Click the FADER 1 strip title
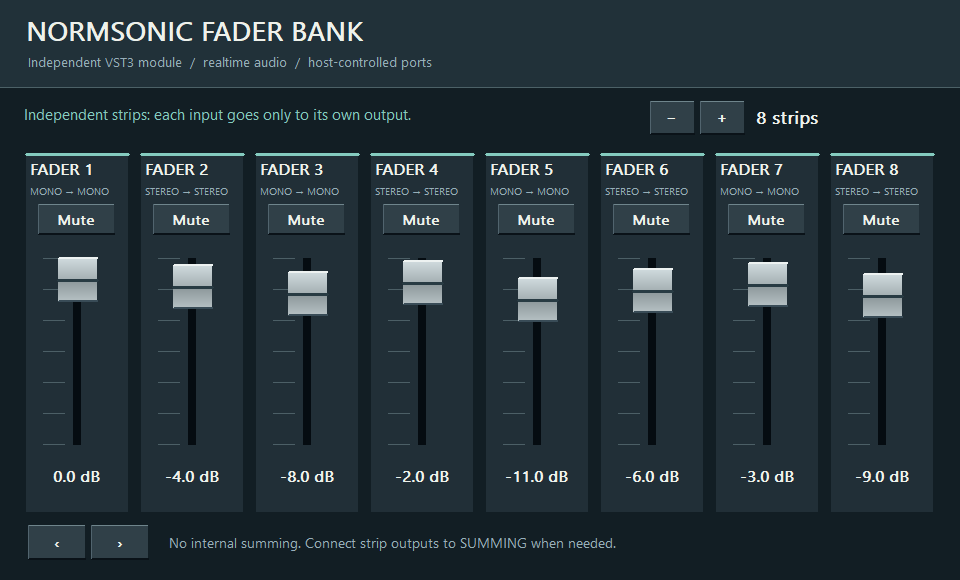Screen dimensions: 960x580 (62, 170)
